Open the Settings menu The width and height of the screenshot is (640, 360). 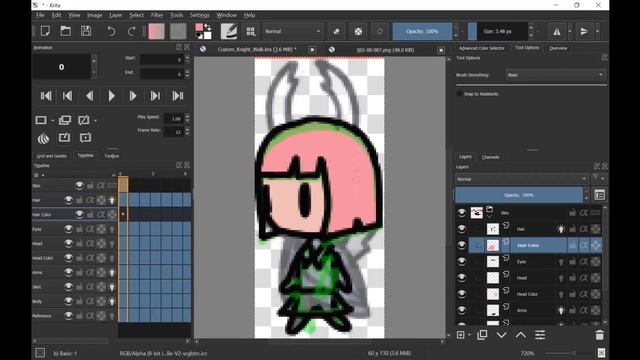[200, 15]
